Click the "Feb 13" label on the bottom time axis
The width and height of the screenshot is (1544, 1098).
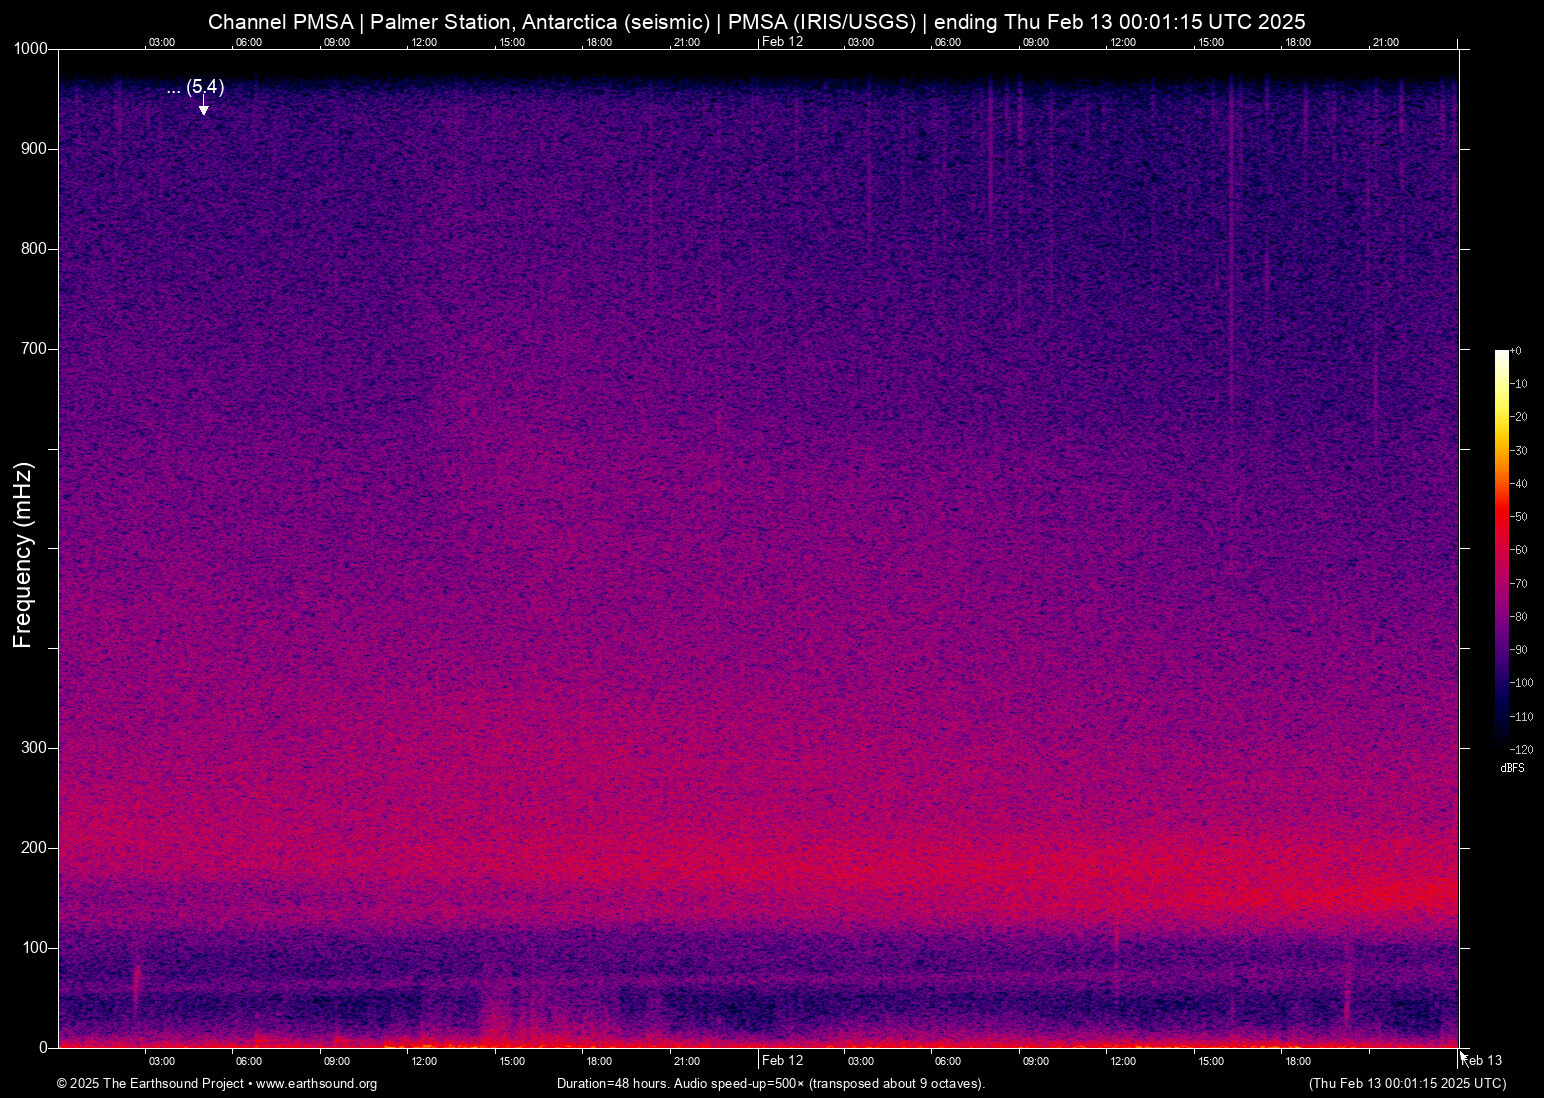(1482, 1061)
